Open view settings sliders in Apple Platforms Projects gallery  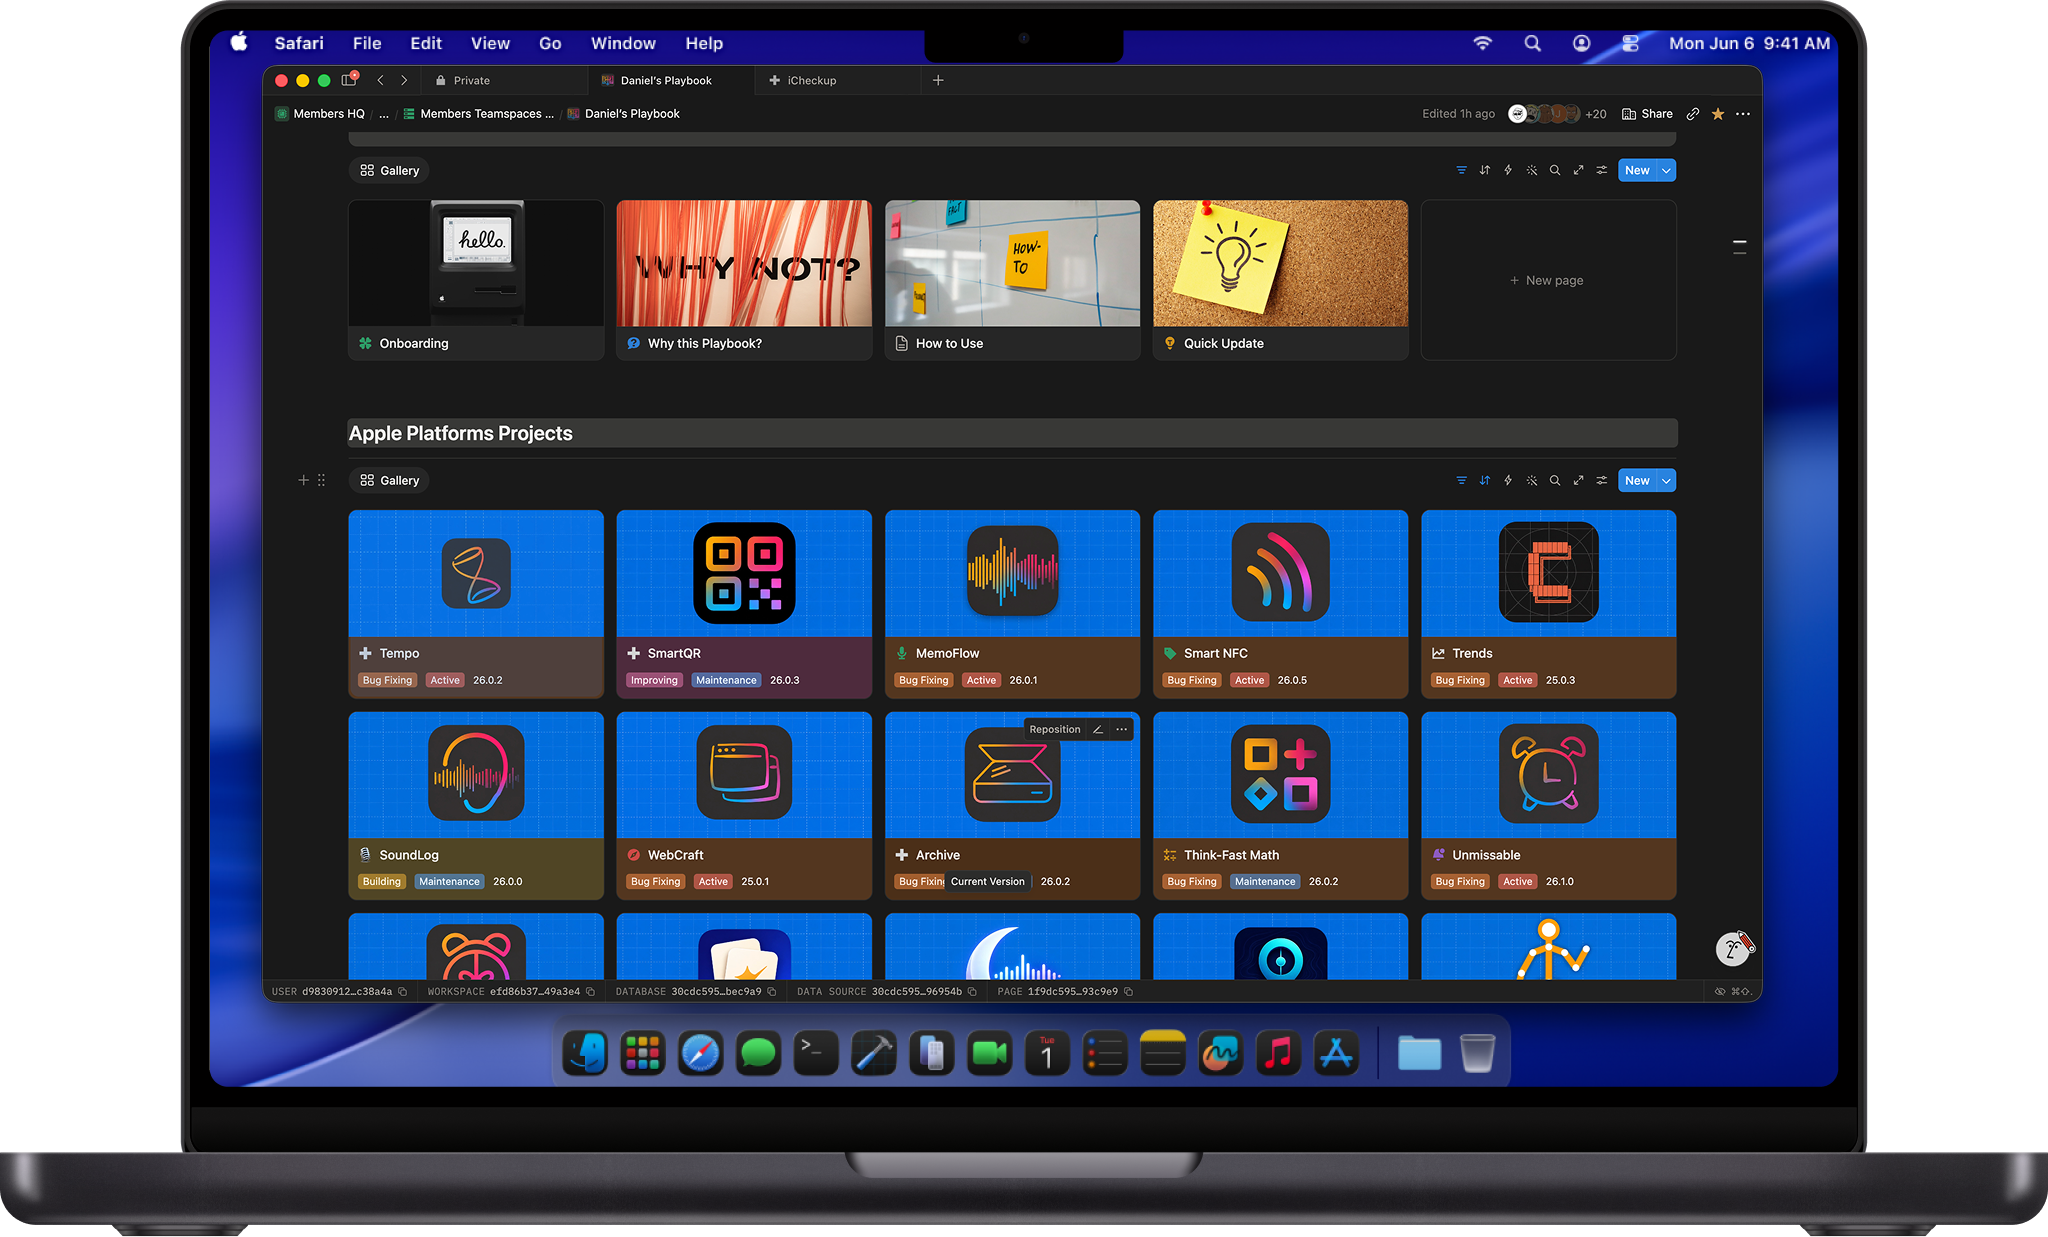[x=1601, y=481]
